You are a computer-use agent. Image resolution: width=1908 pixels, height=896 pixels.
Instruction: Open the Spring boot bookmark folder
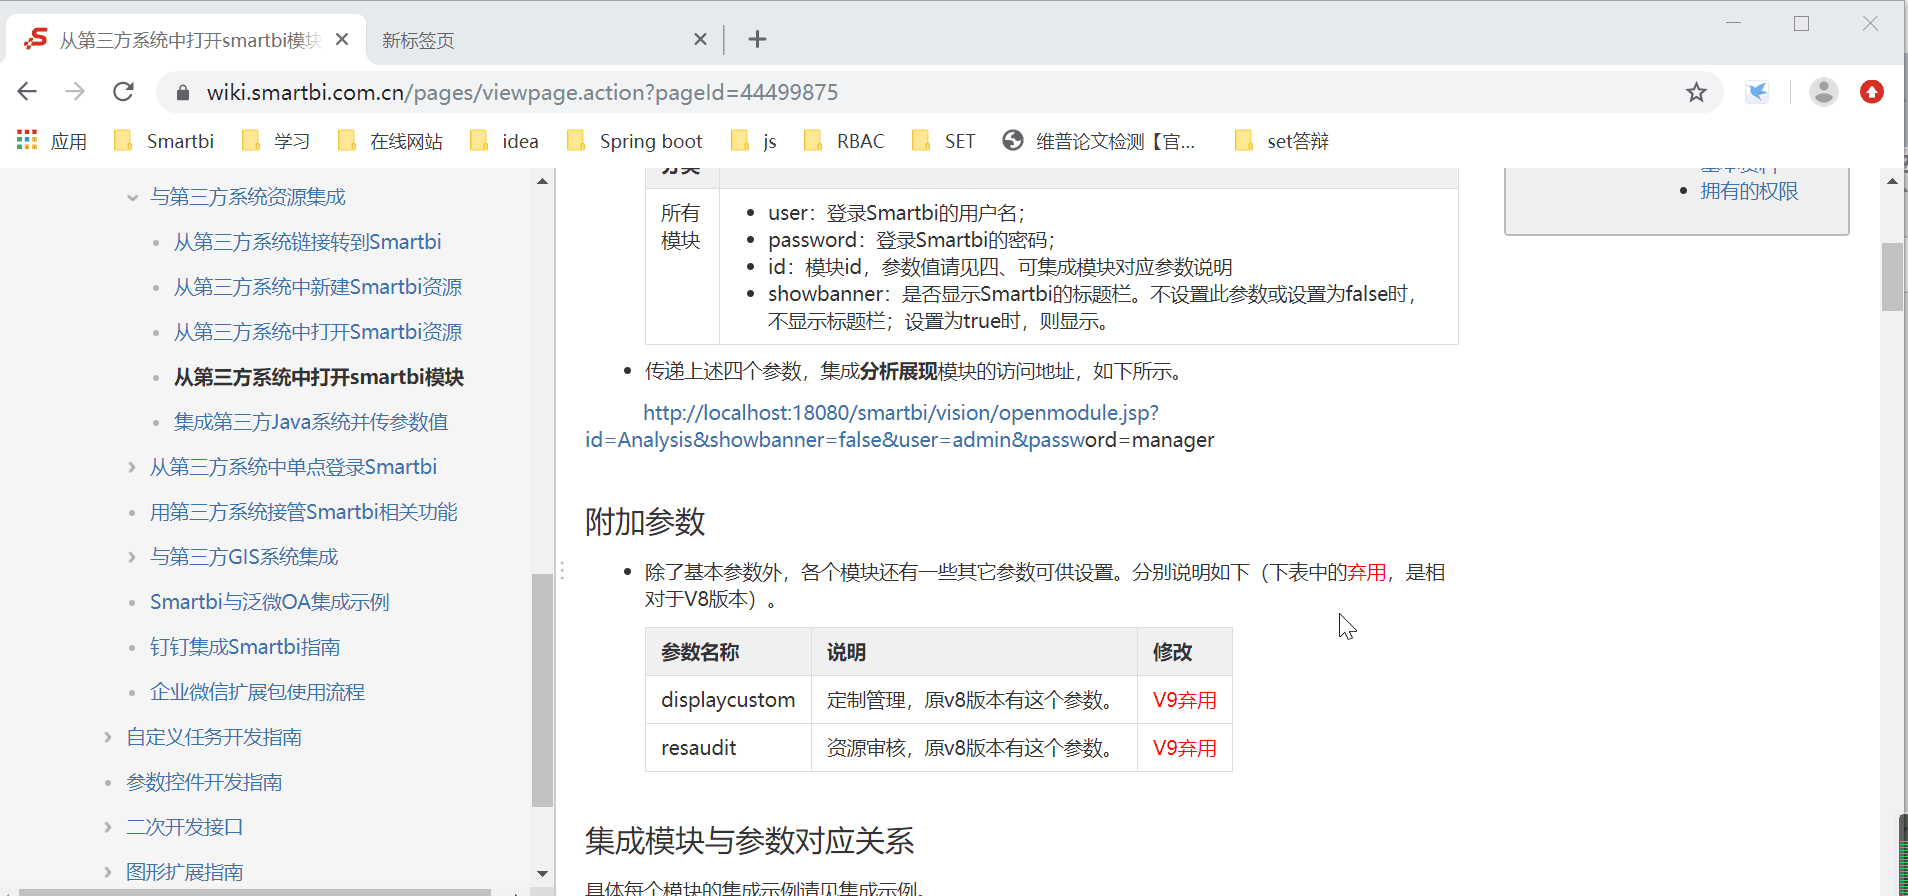point(634,141)
